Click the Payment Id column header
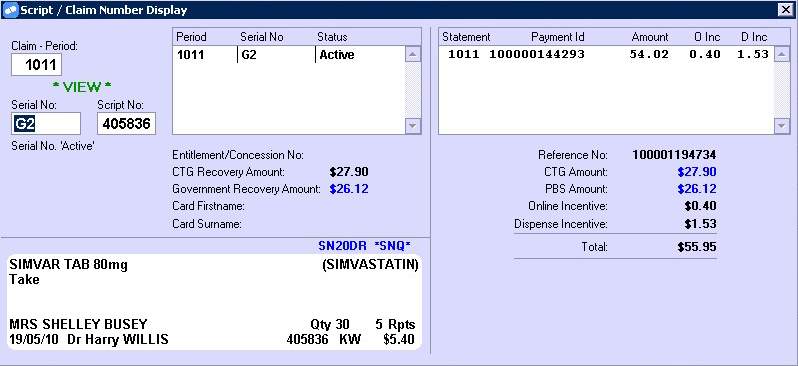The image size is (798, 366). pos(558,37)
